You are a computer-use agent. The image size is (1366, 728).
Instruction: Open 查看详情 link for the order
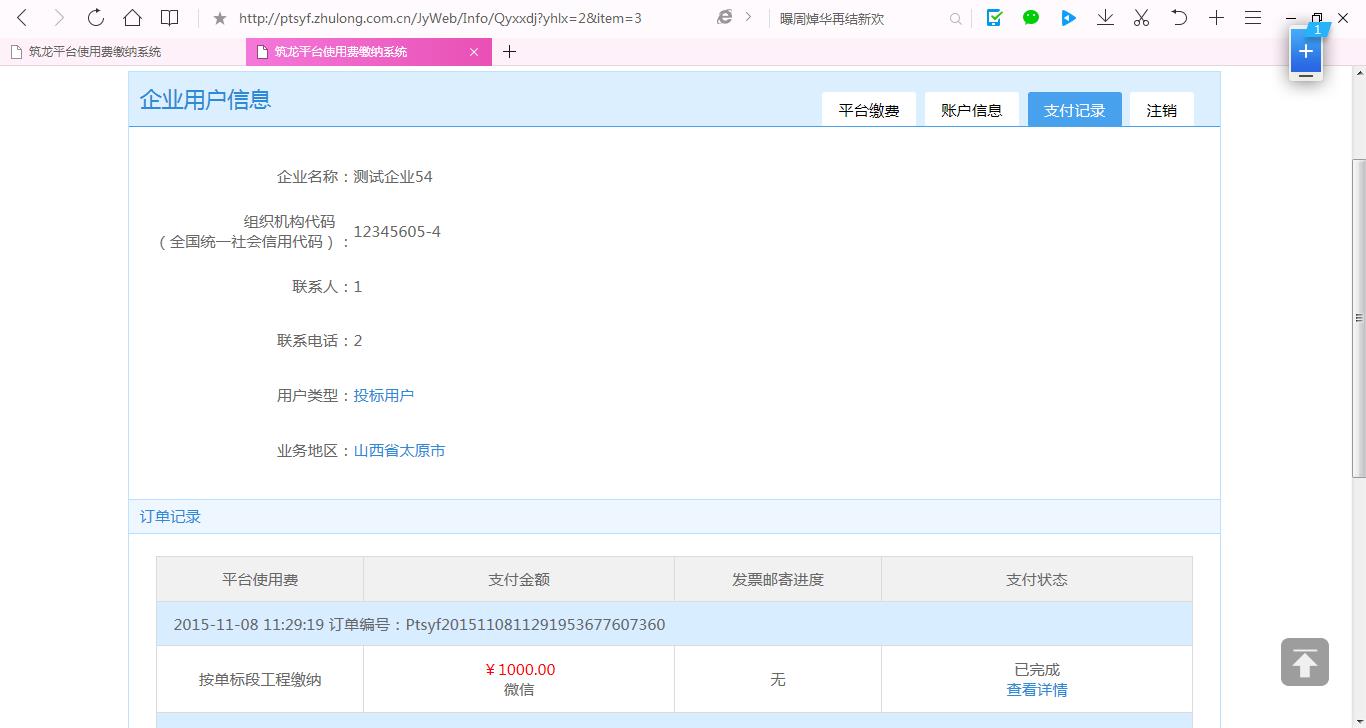point(1036,690)
